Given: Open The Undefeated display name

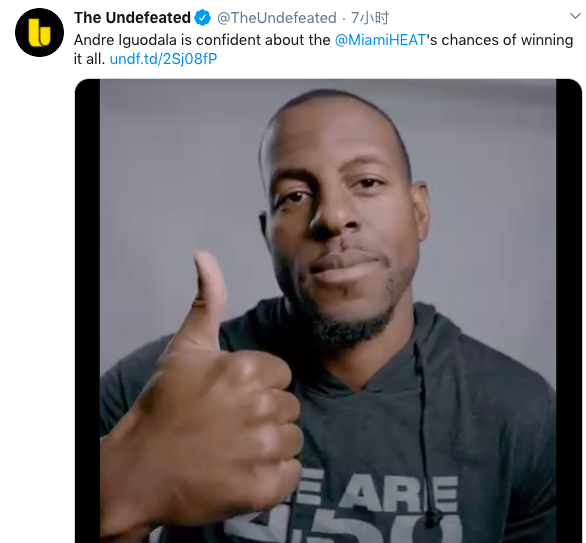Looking at the screenshot, I should pos(132,18).
